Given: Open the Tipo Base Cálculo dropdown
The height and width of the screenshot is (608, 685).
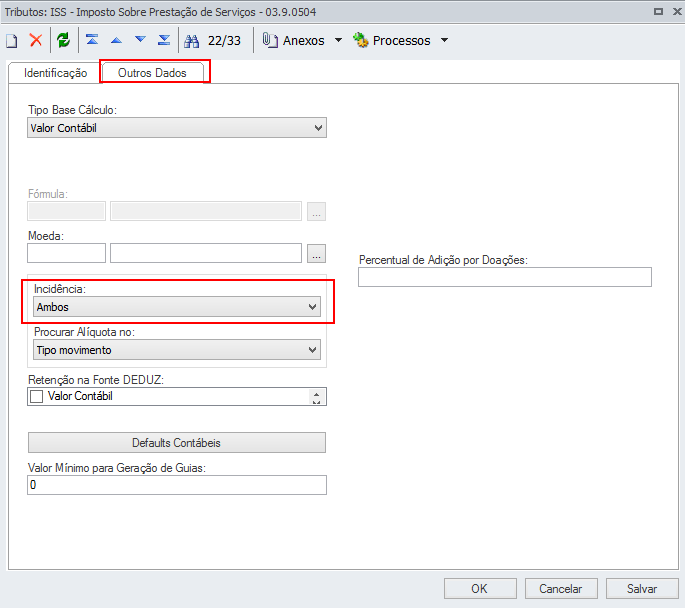Looking at the screenshot, I should (177, 128).
